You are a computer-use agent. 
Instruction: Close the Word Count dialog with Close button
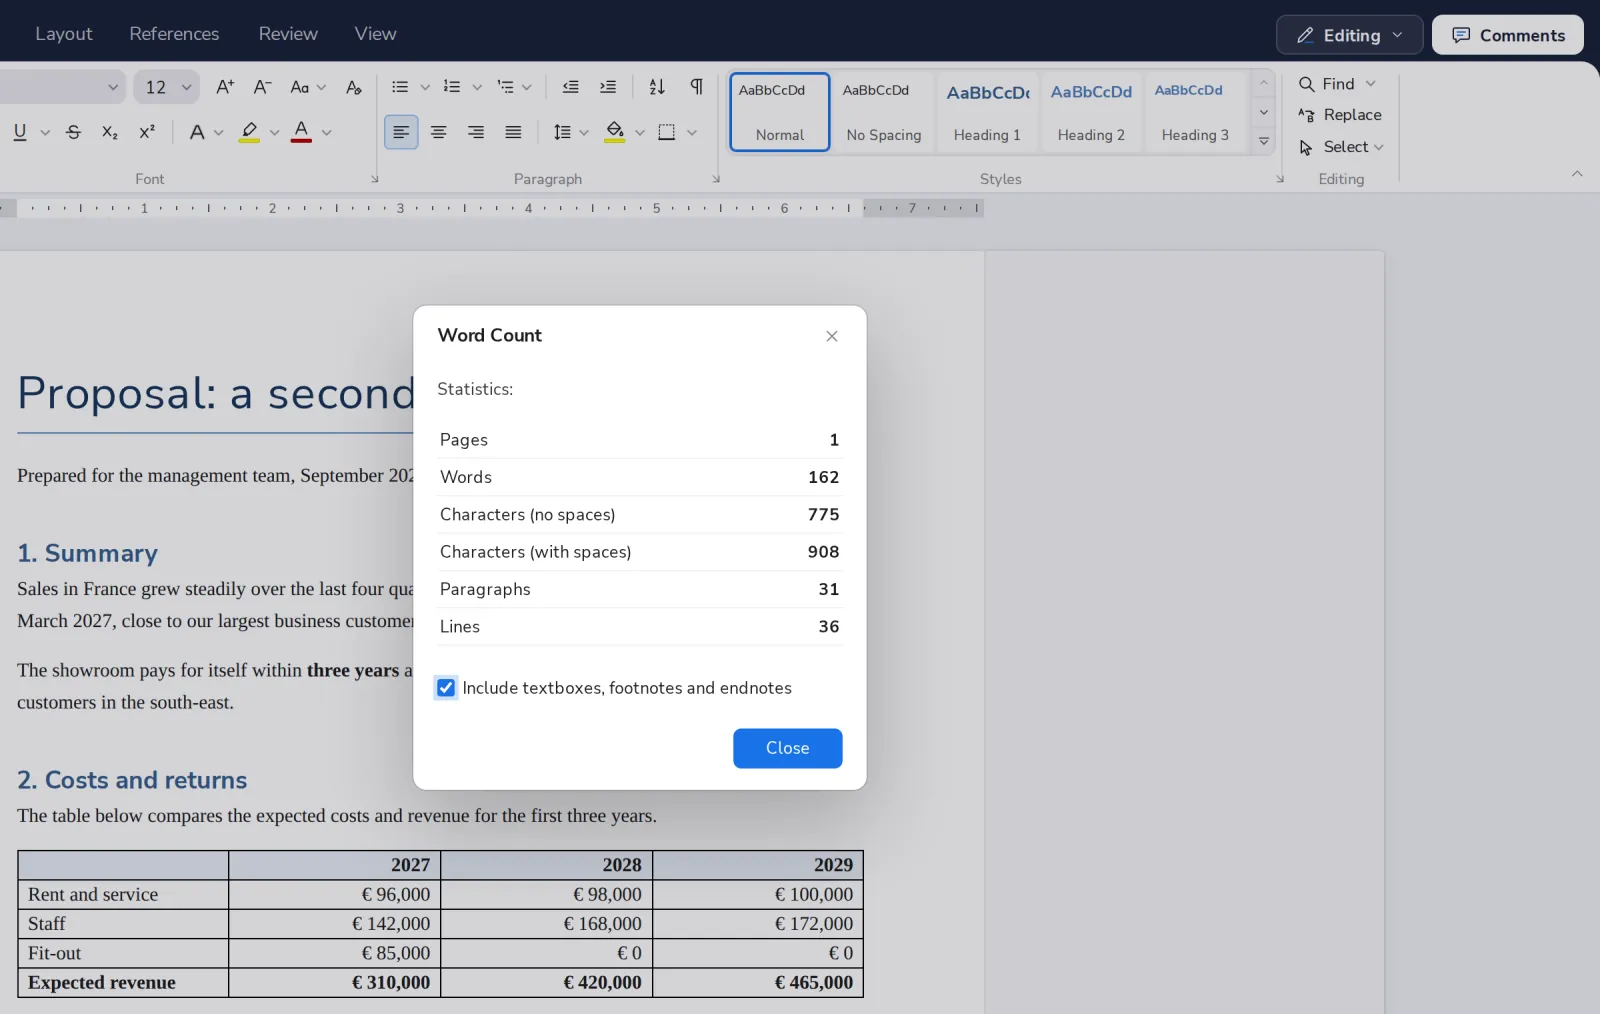[x=788, y=748]
